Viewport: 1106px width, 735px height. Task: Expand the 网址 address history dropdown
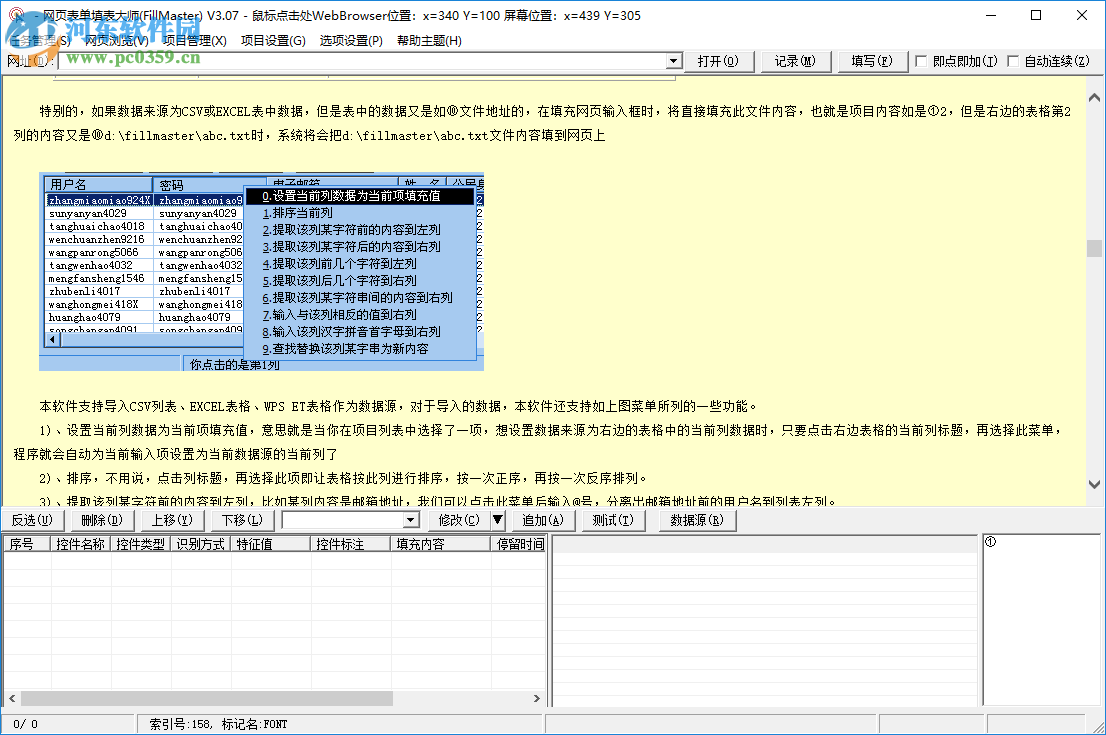coord(673,61)
